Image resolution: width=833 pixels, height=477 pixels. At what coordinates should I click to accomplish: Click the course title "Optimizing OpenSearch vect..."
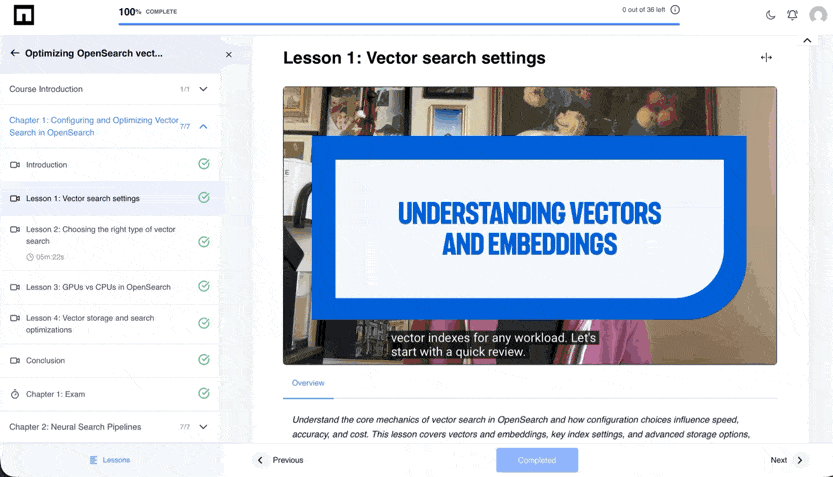(94, 53)
